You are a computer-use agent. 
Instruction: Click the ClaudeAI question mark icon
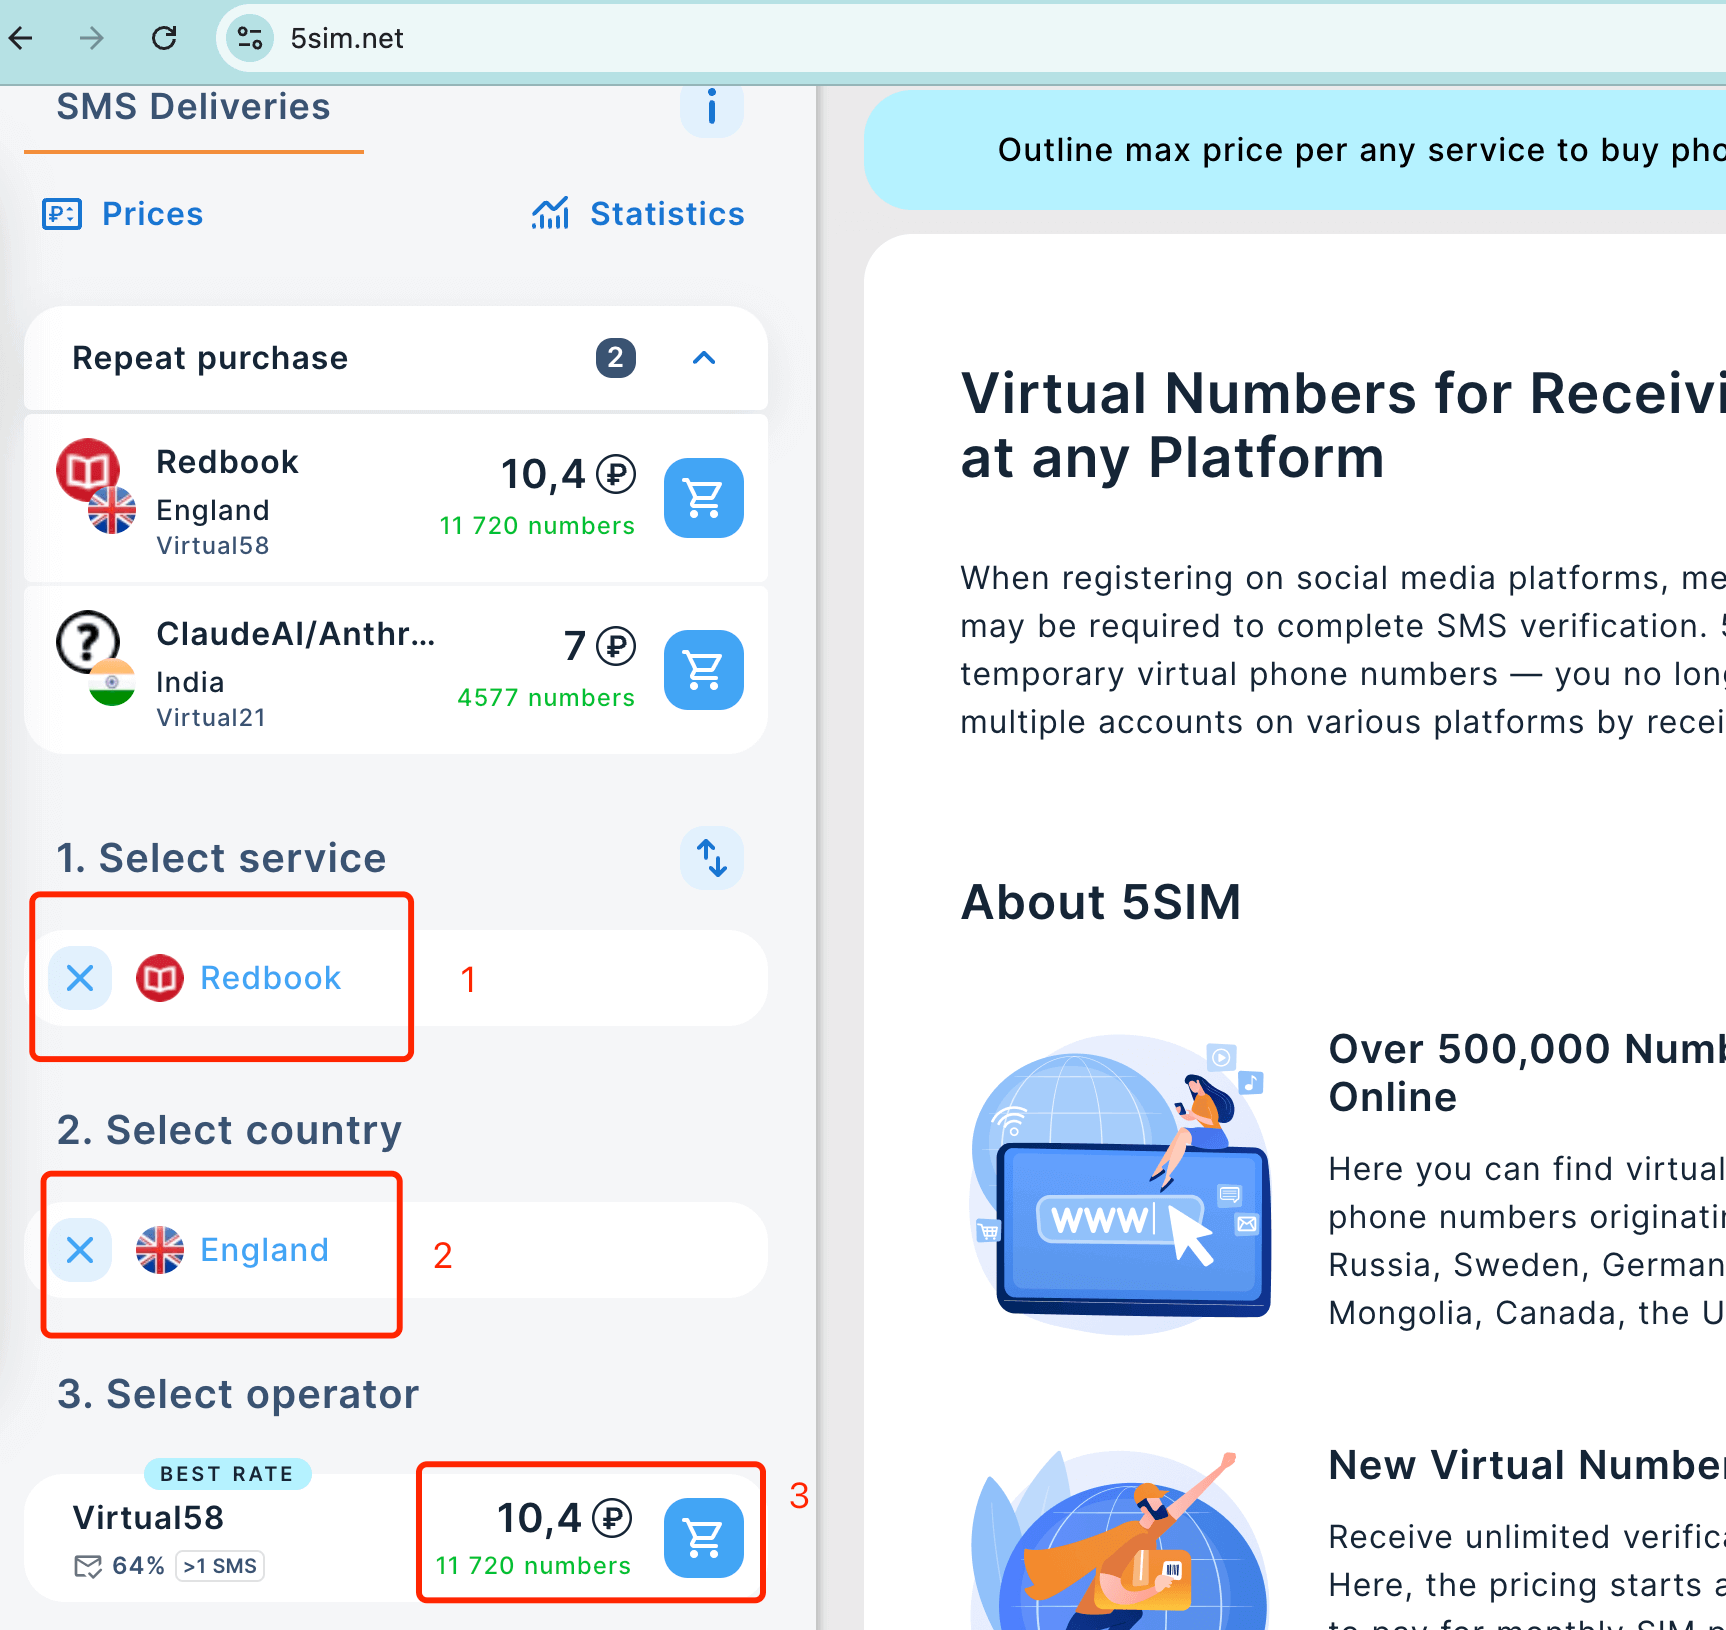click(88, 641)
